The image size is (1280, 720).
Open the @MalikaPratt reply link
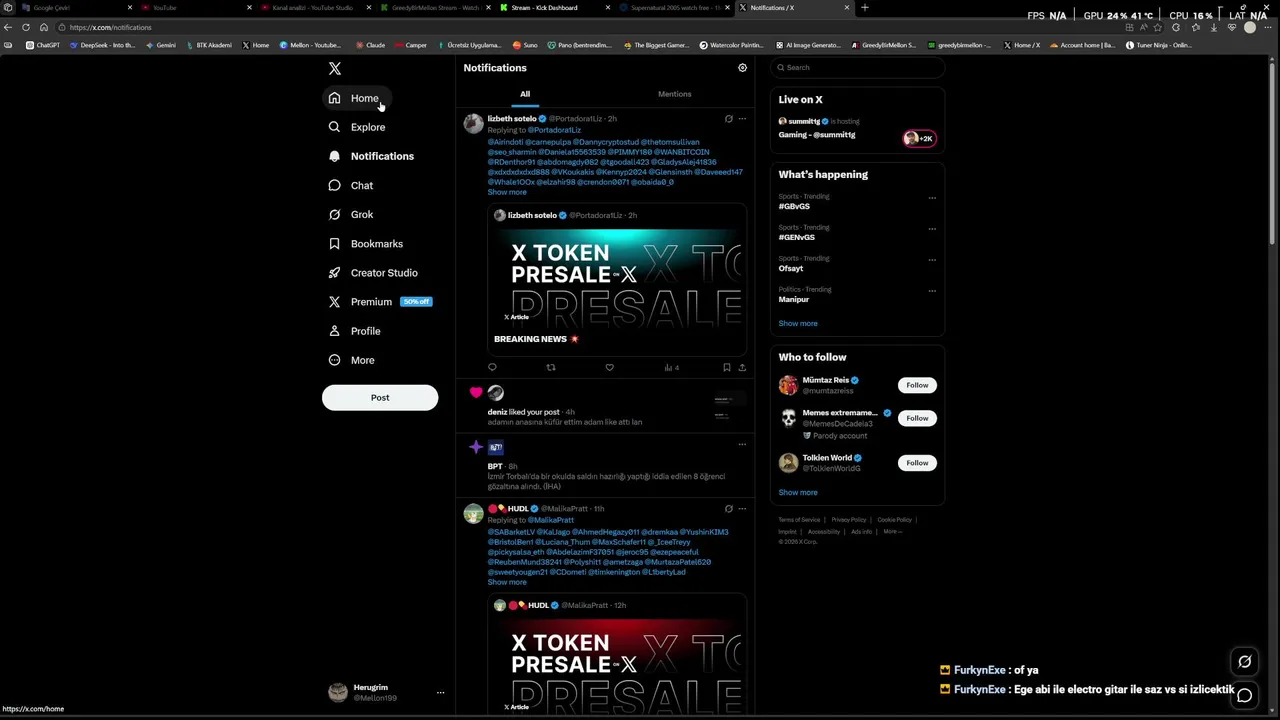click(551, 520)
